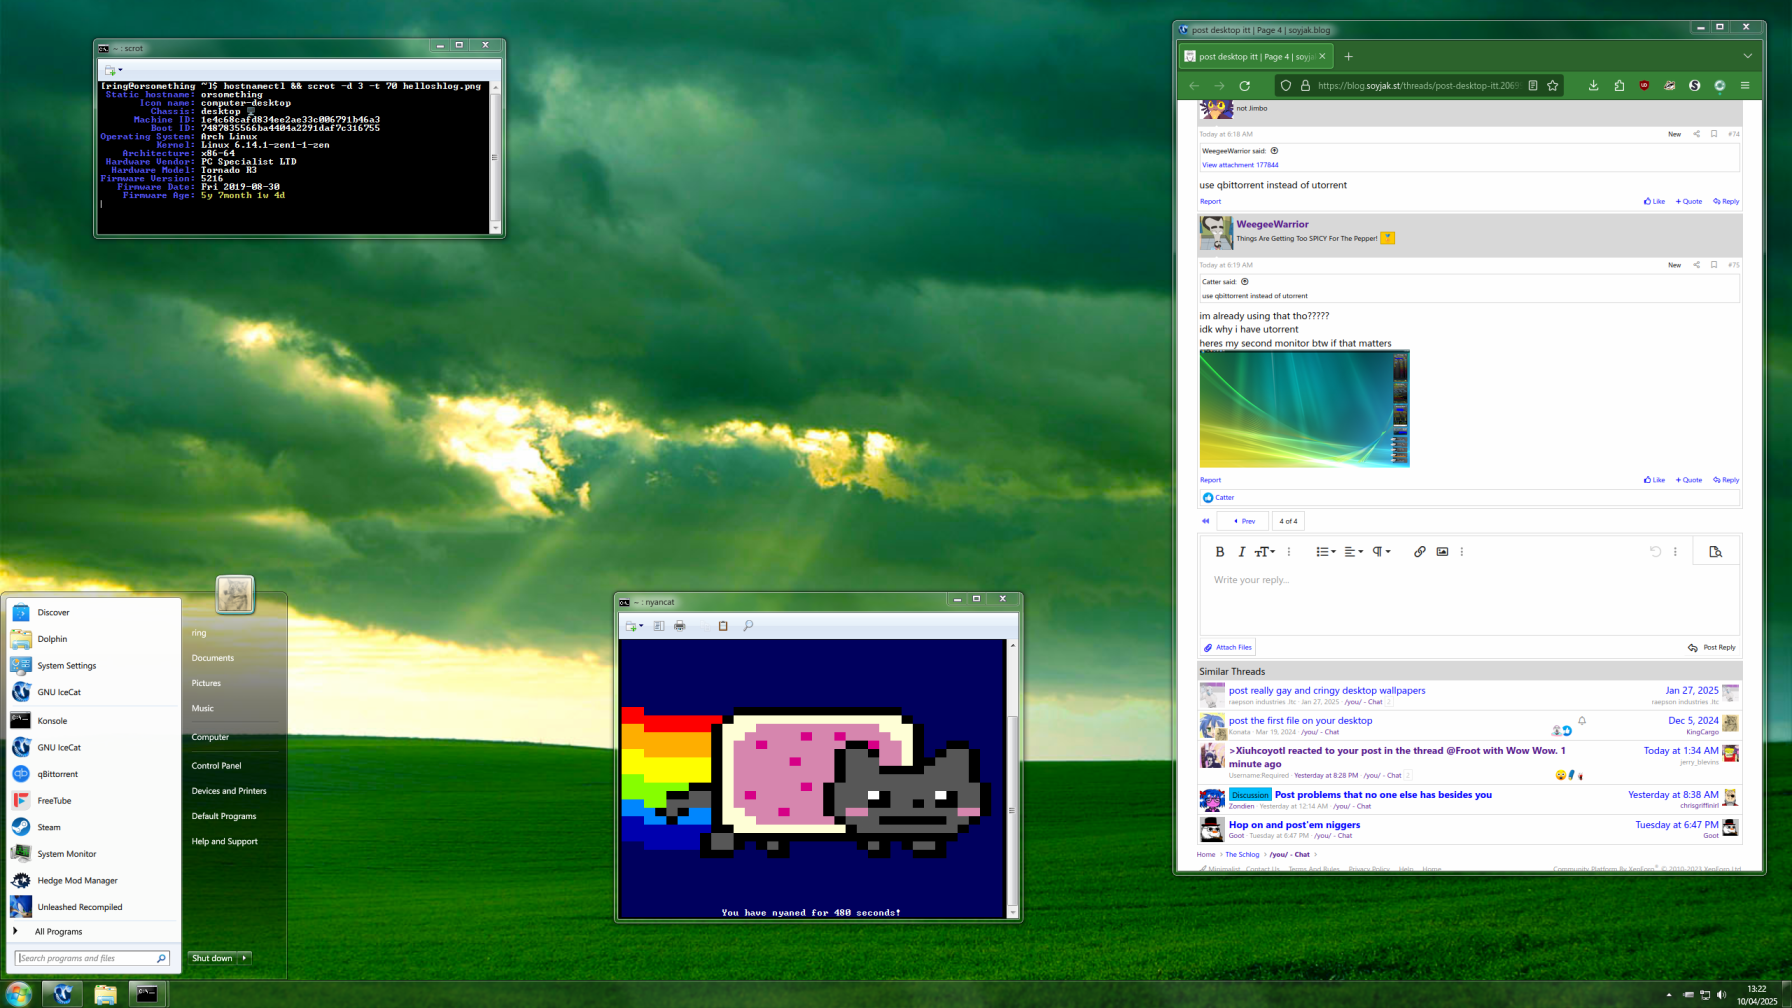This screenshot has width=1792, height=1008.
Task: Insert a link in the reply editor
Action: pyautogui.click(x=1419, y=552)
